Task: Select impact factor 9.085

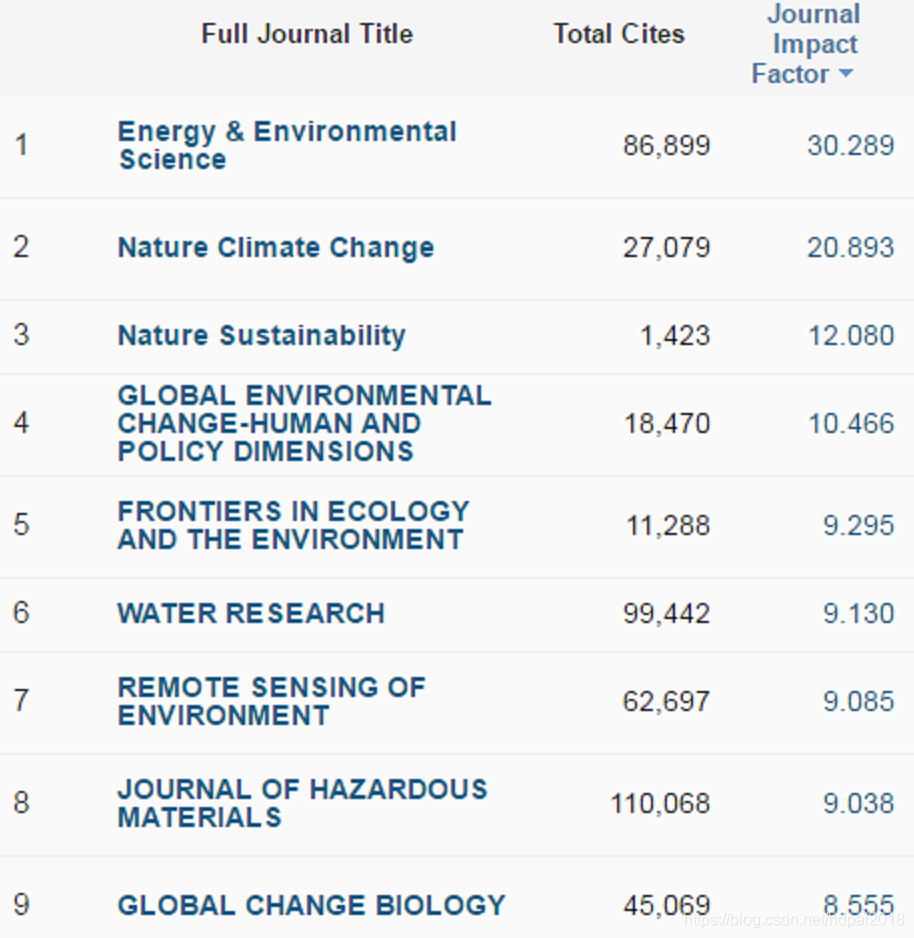Action: click(858, 701)
